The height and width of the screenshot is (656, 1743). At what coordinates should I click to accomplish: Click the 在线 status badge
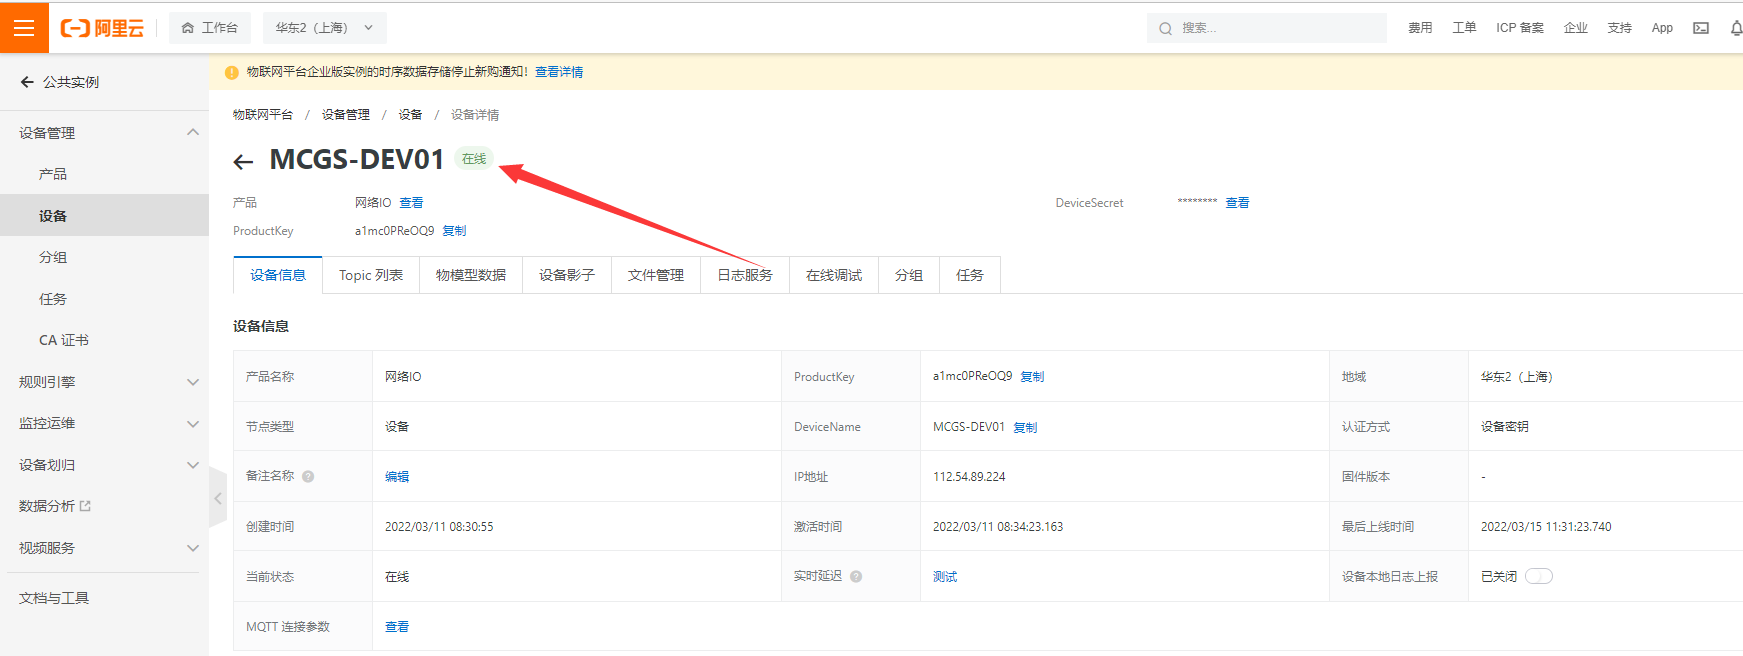[x=474, y=159]
